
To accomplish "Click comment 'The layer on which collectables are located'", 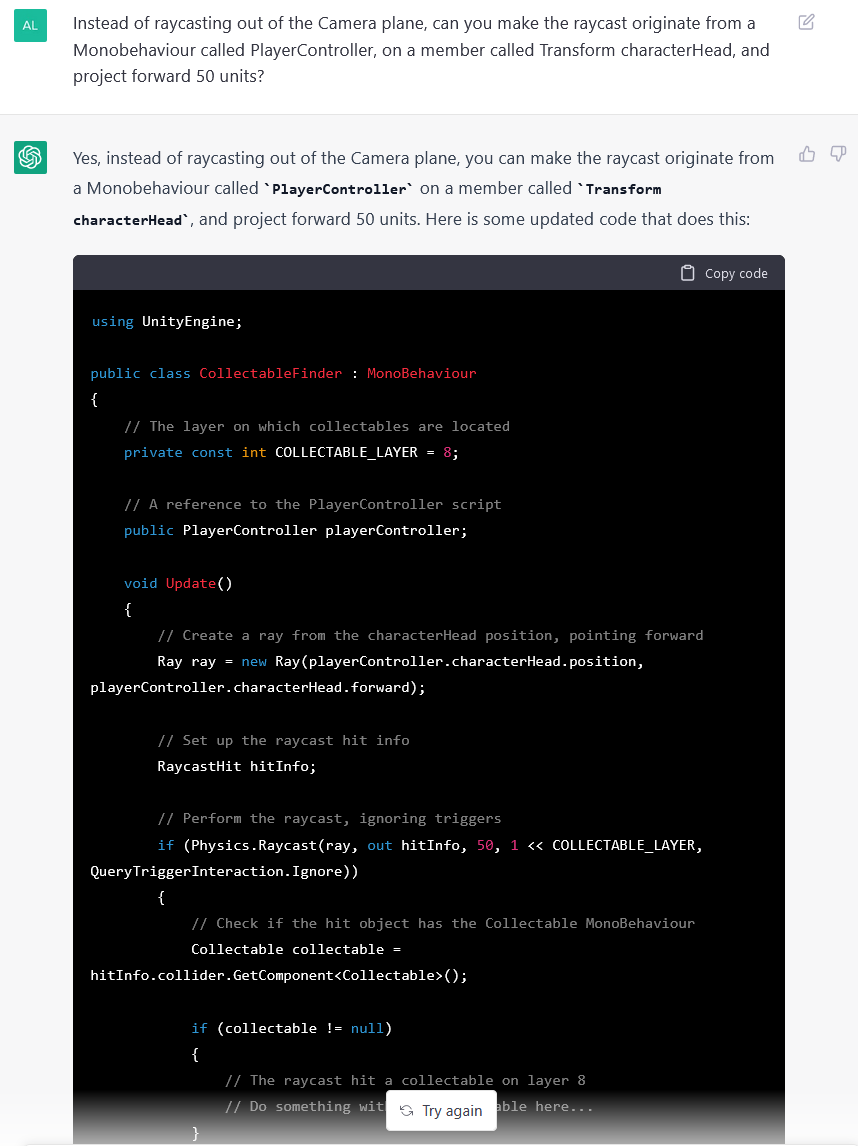I will pos(317,426).
